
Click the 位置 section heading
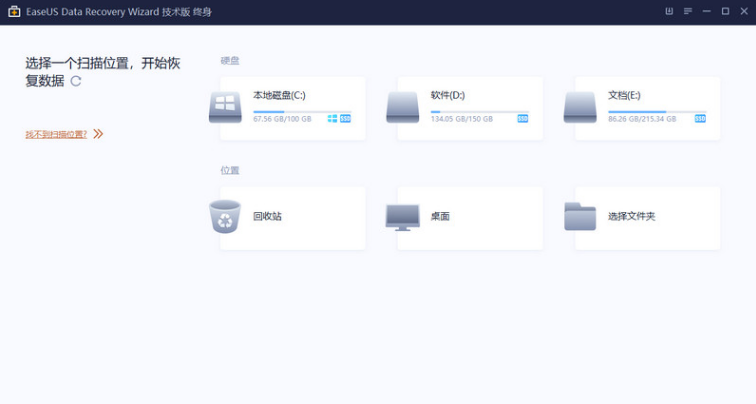[230, 170]
